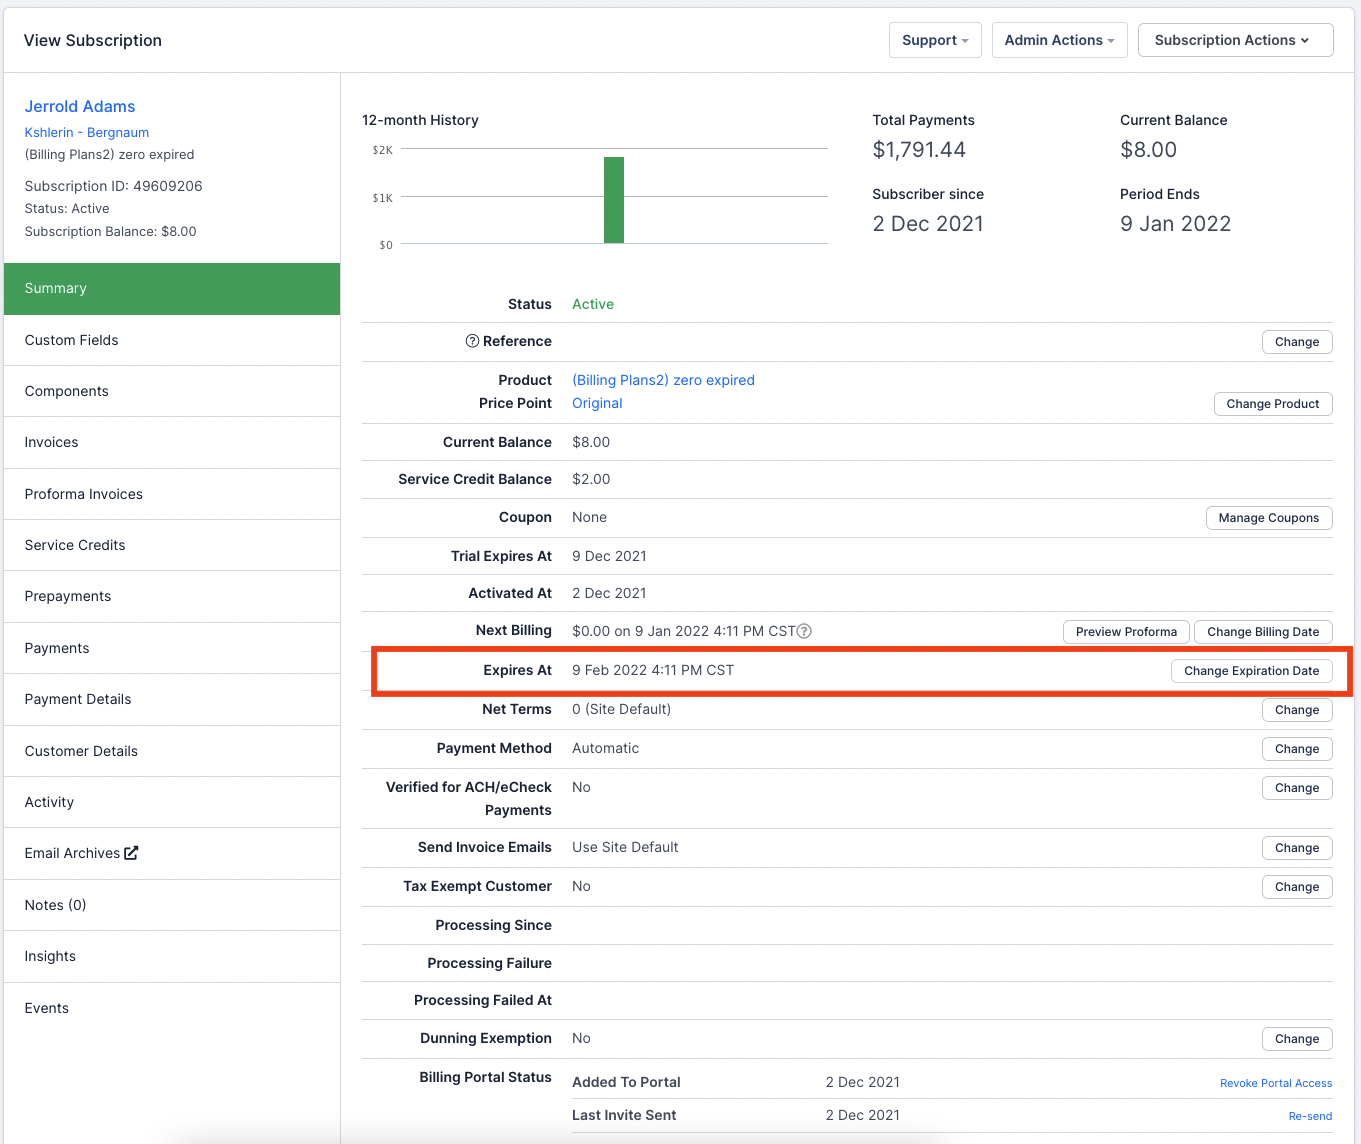Image resolution: width=1361 pixels, height=1144 pixels.
Task: Change the Dunning Exemption setting
Action: click(x=1297, y=1039)
